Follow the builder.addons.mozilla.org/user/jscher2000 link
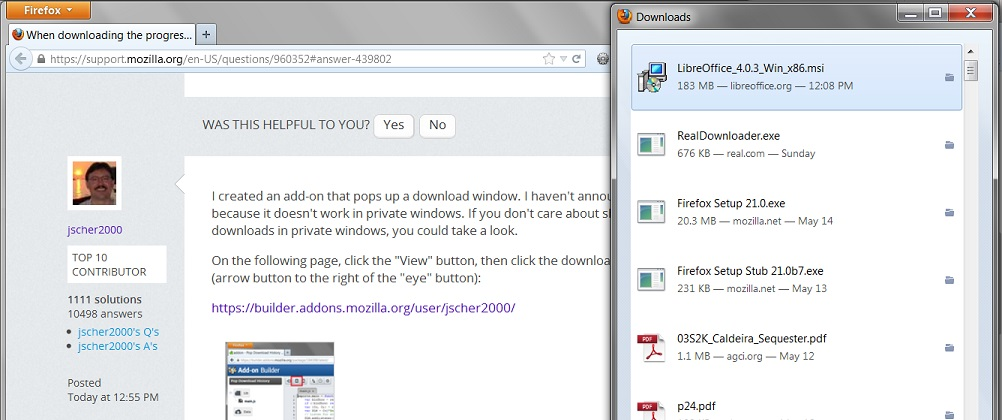Viewport: 1002px width, 420px height. (364, 307)
